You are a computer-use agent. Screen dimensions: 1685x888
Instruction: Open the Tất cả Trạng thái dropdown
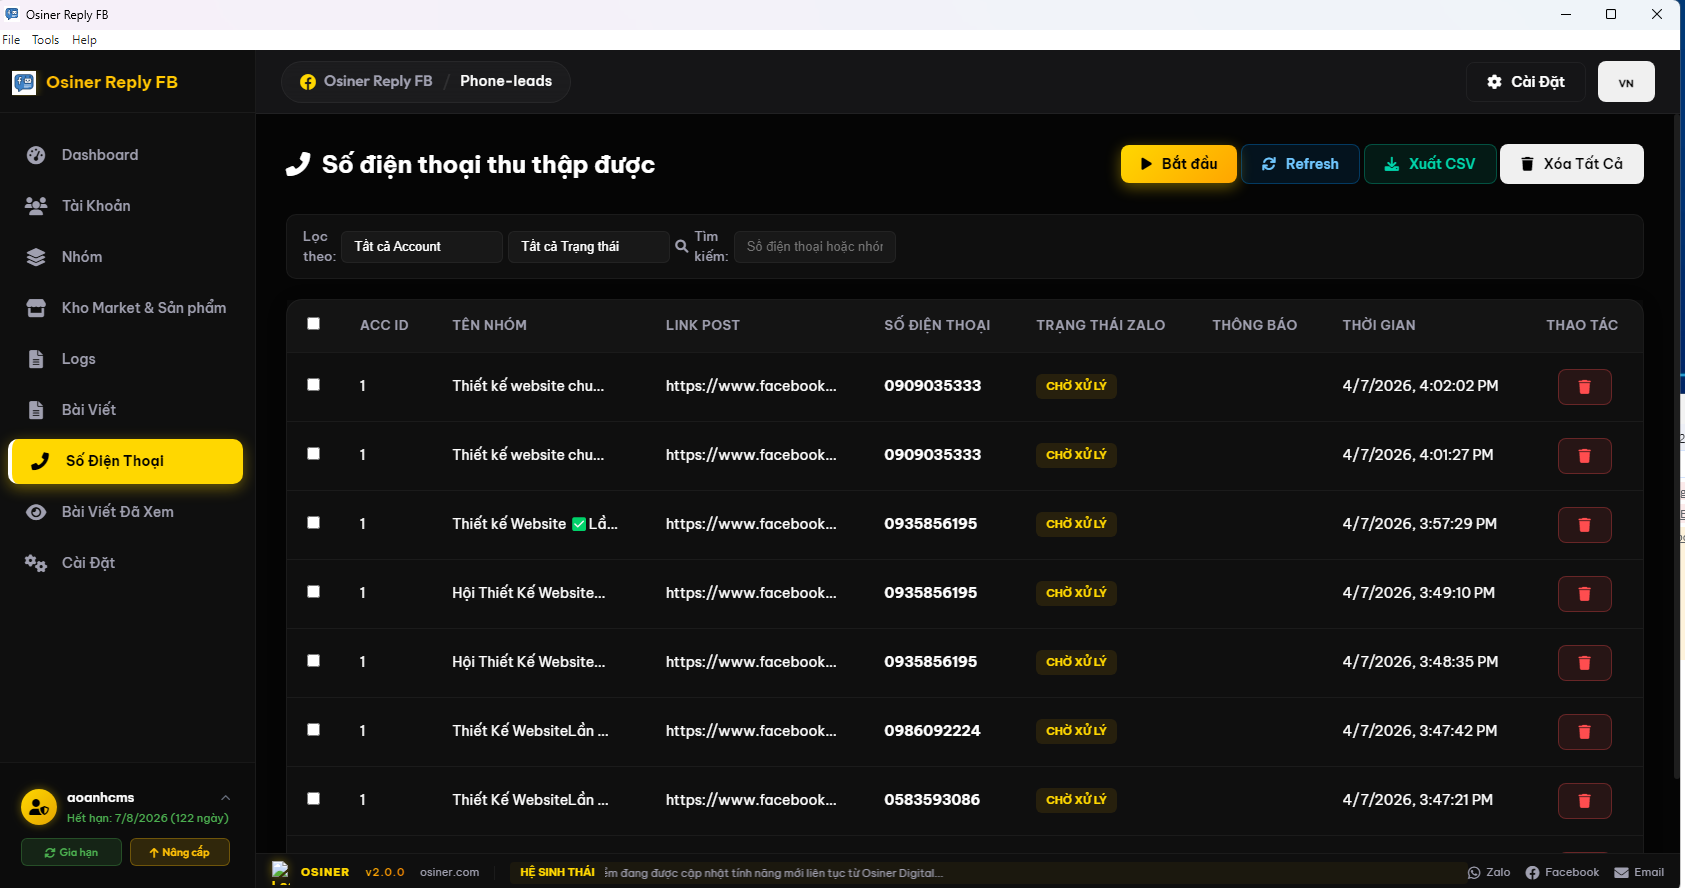tap(588, 247)
